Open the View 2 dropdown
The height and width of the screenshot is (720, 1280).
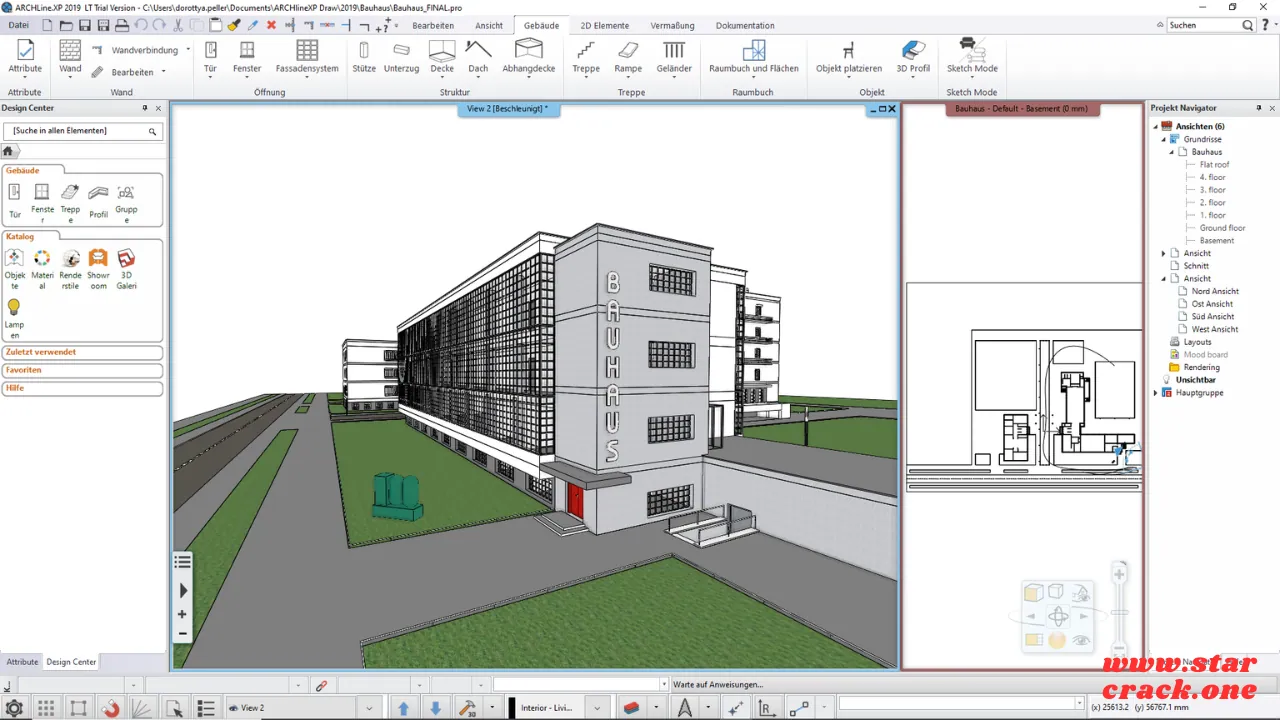click(369, 708)
